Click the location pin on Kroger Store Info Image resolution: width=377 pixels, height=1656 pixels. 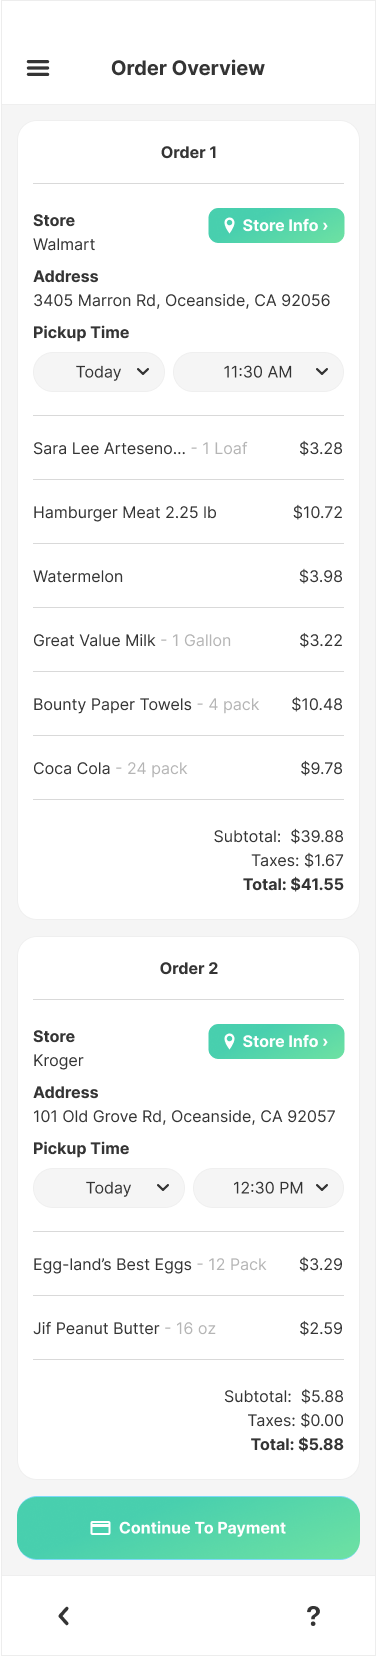point(229,1042)
